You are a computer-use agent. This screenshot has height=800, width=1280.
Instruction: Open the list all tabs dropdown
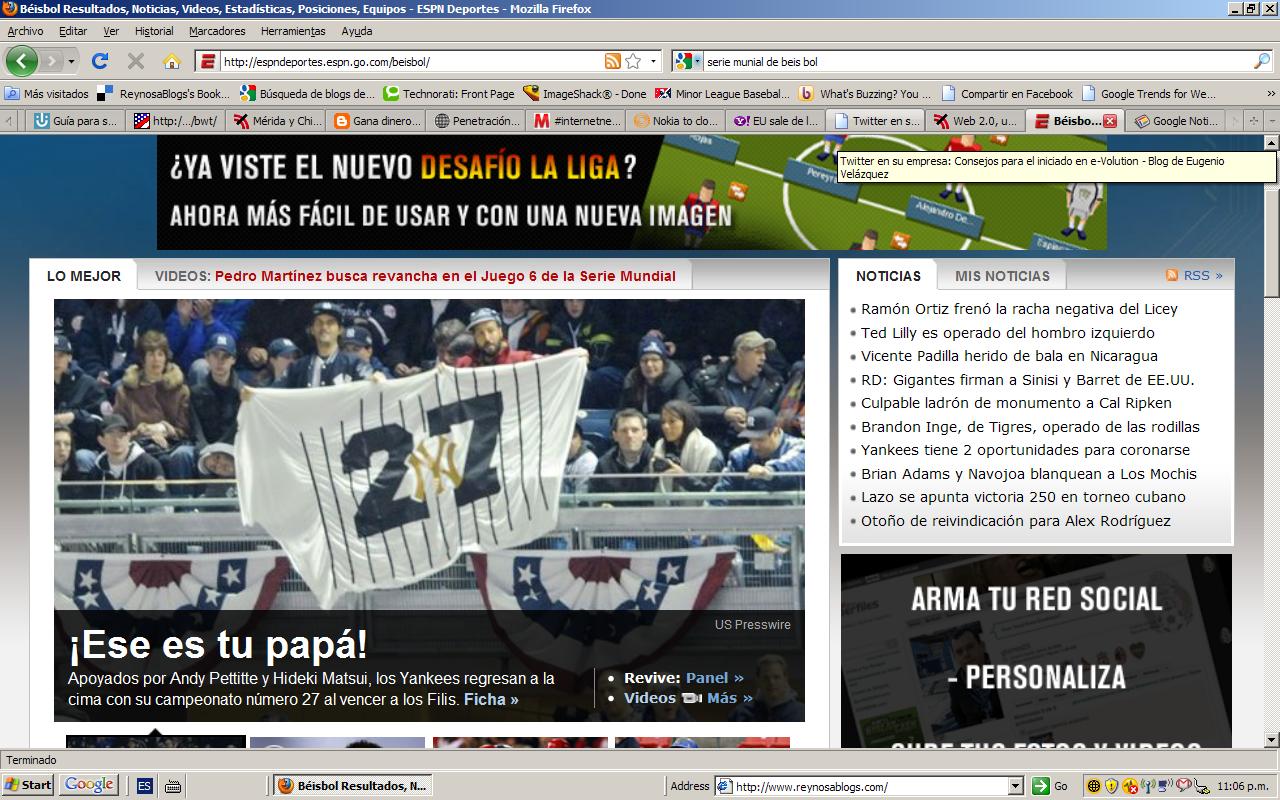1271,120
